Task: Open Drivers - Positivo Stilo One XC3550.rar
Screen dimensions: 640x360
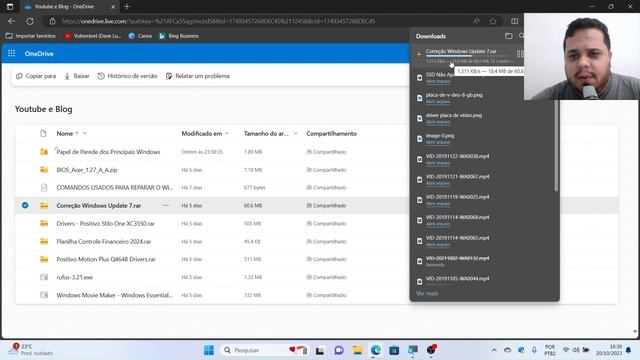Action: tap(105, 224)
